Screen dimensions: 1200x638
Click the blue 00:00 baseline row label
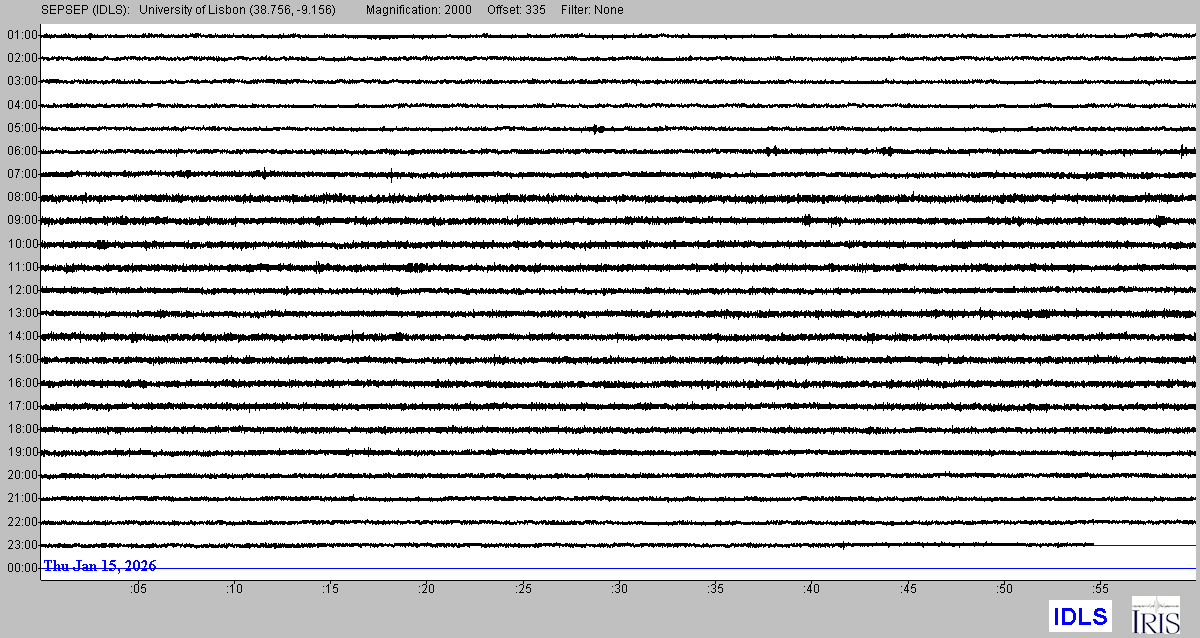(x=22, y=568)
